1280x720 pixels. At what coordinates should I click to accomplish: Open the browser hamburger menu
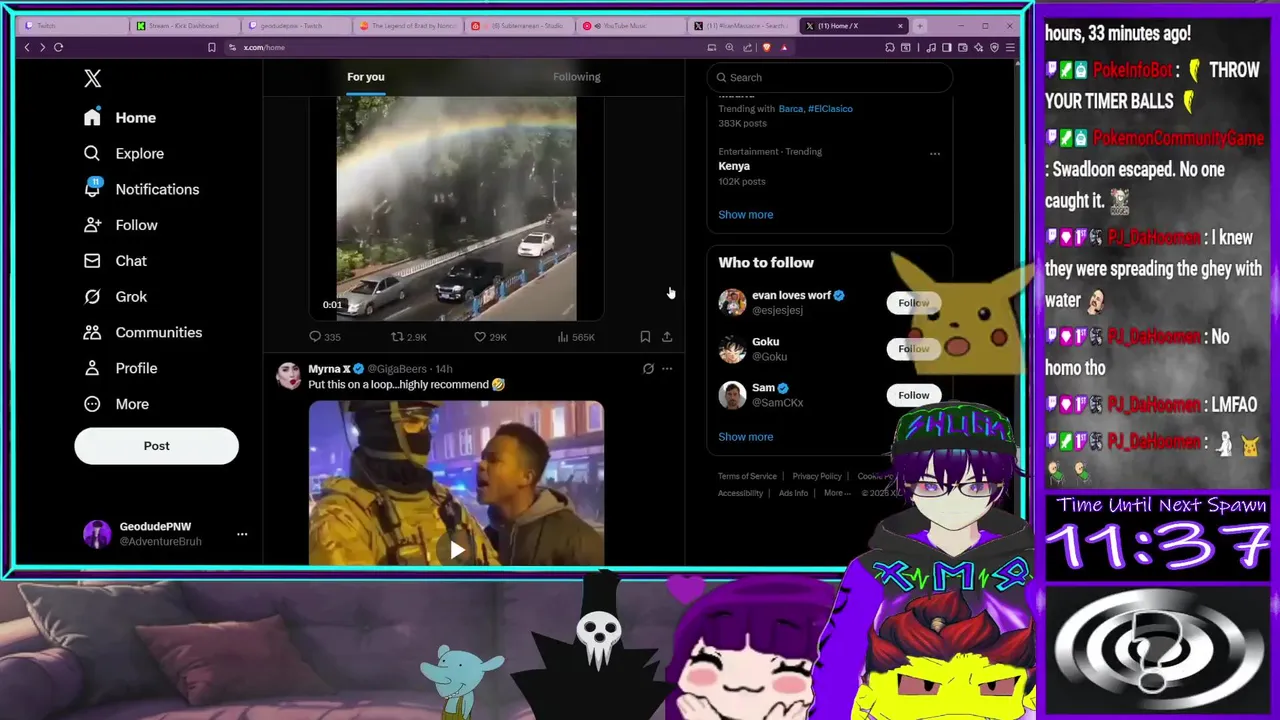(x=1011, y=47)
